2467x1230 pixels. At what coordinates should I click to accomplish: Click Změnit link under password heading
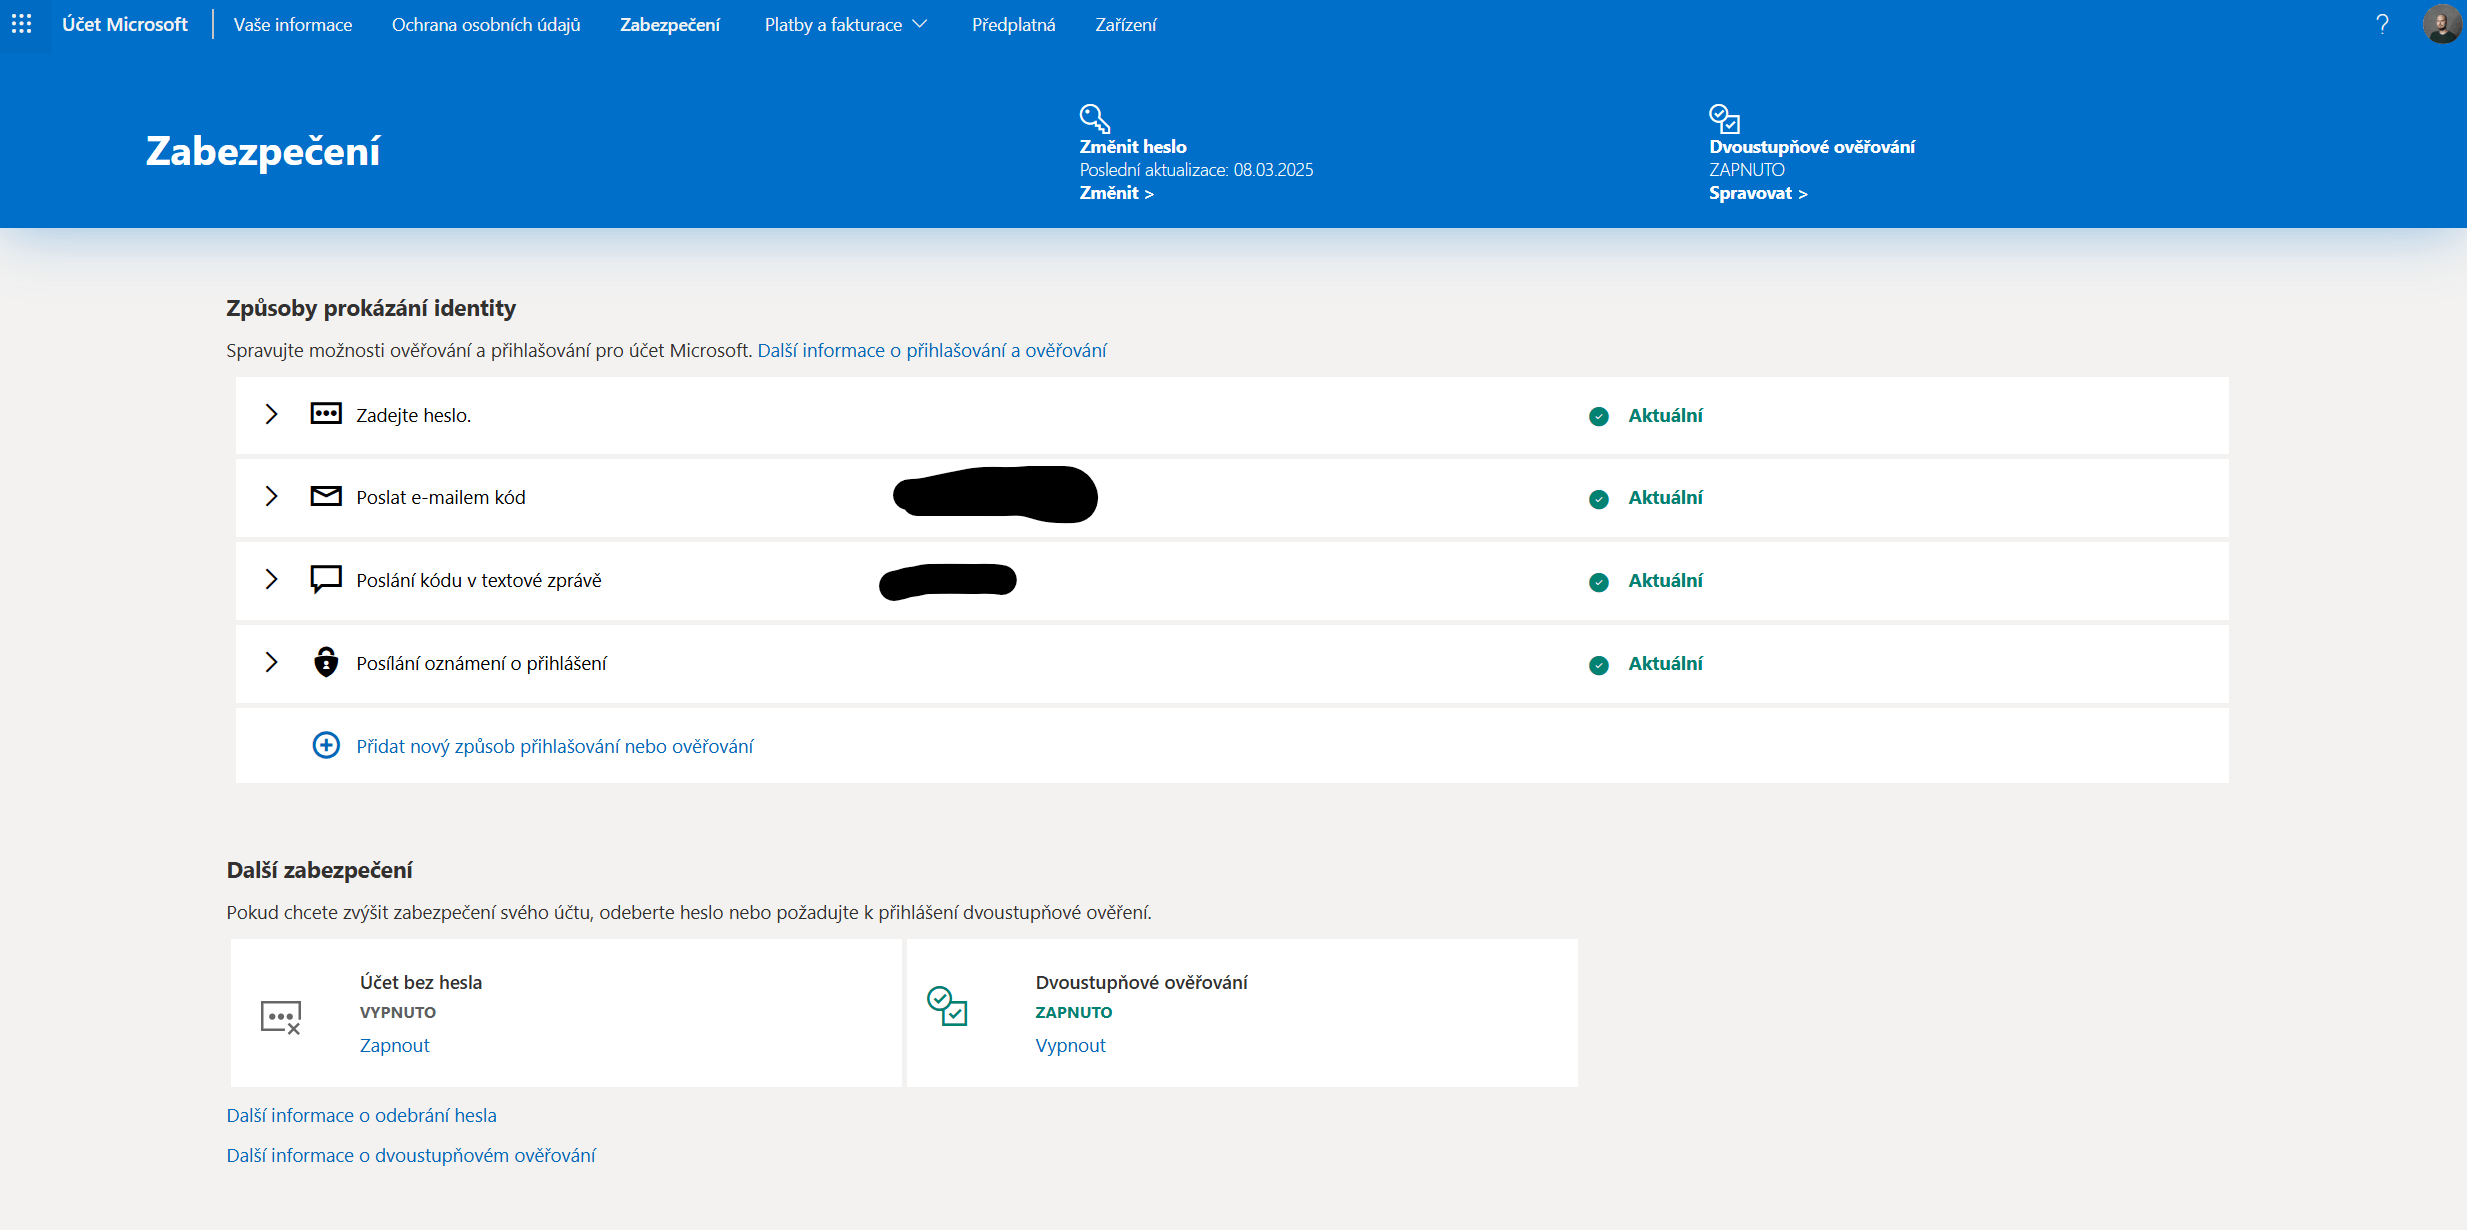point(1116,193)
